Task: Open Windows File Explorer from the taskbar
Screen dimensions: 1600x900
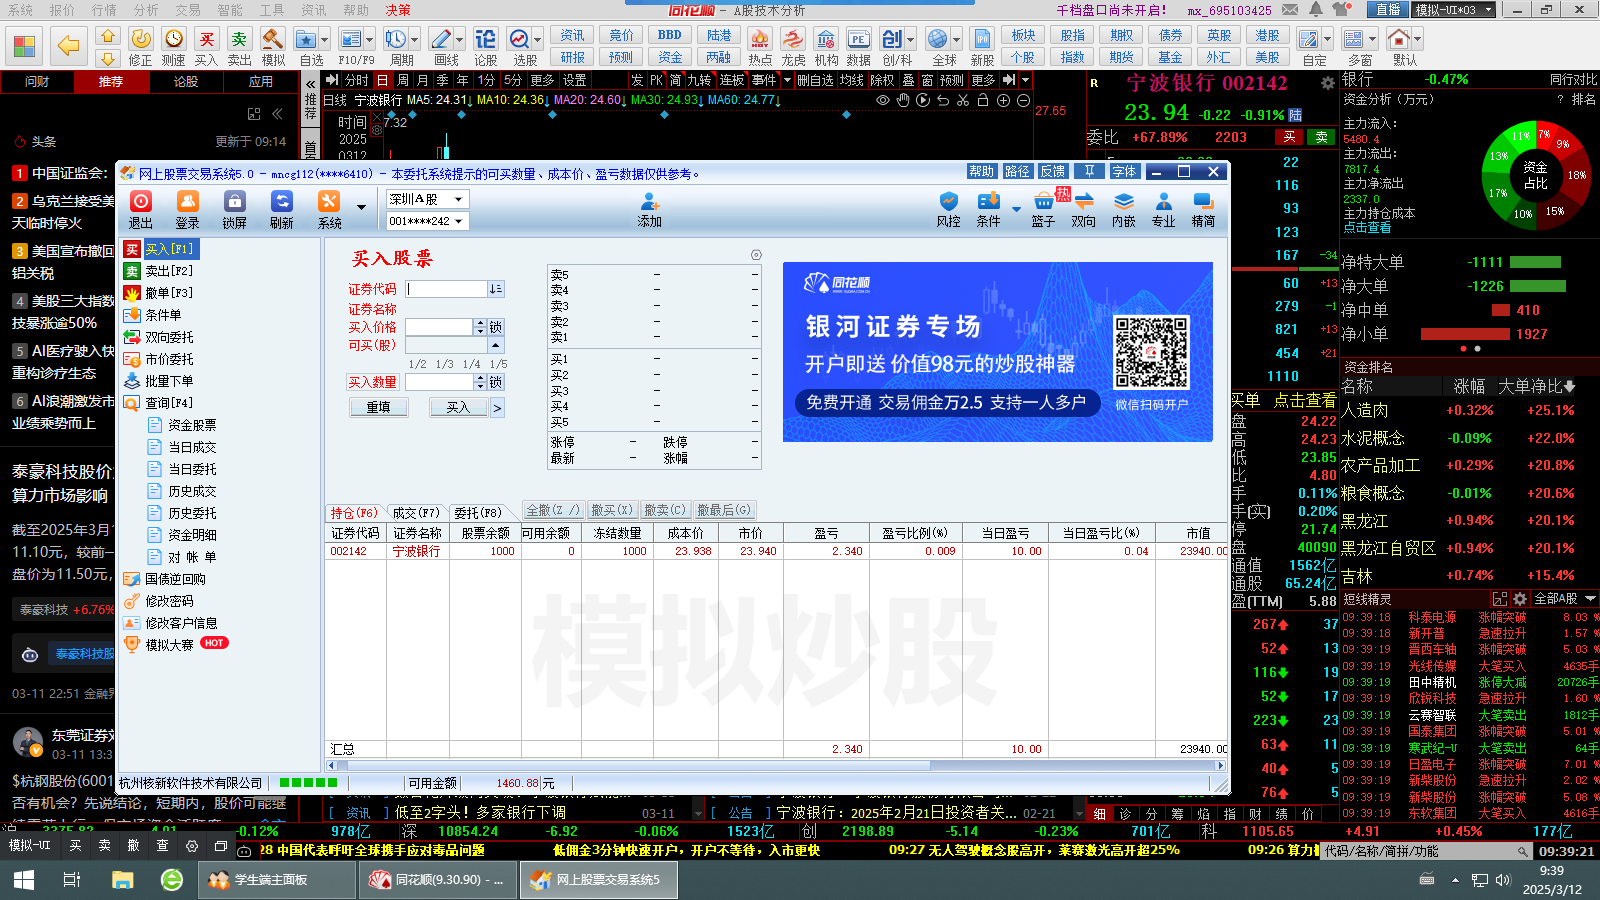Action: coord(122,880)
